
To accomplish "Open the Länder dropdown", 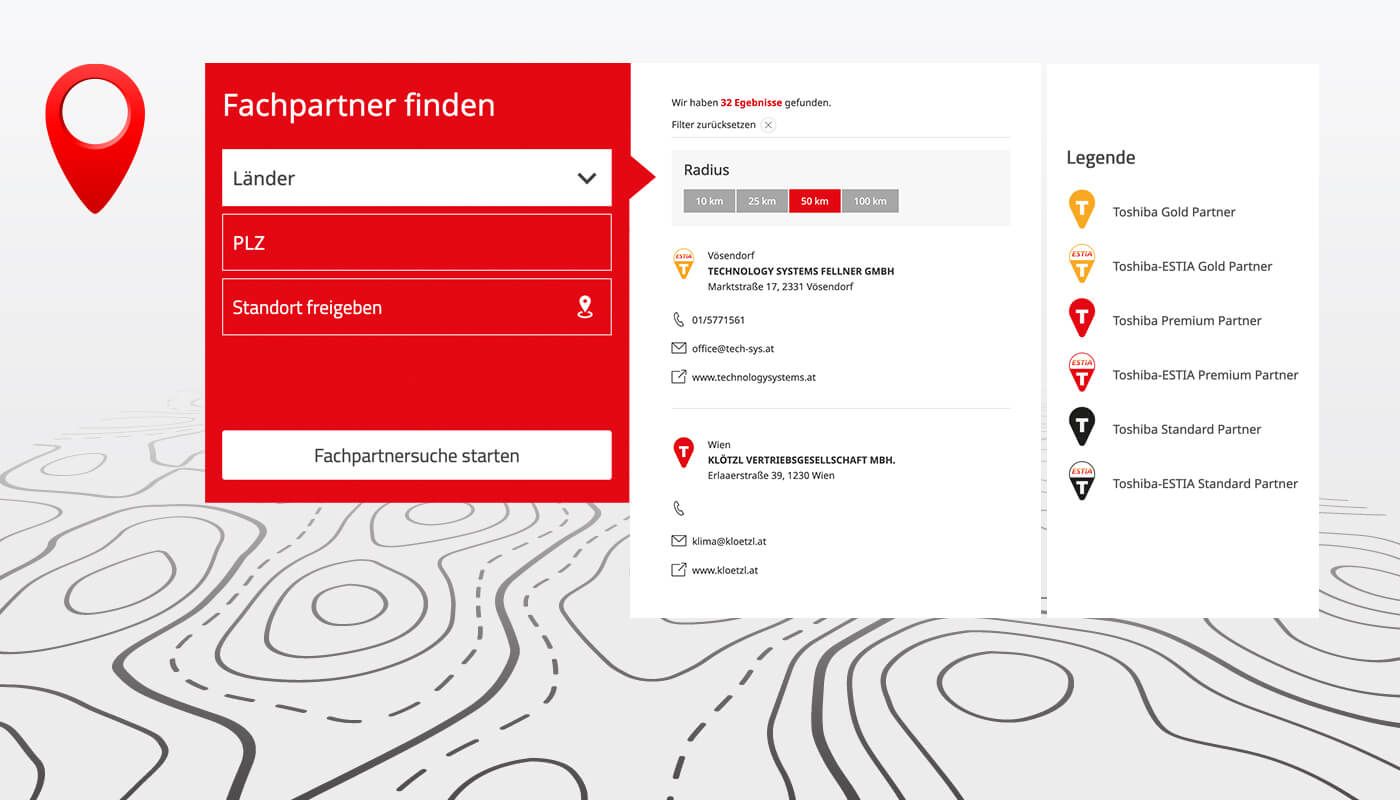I will click(x=400, y=178).
